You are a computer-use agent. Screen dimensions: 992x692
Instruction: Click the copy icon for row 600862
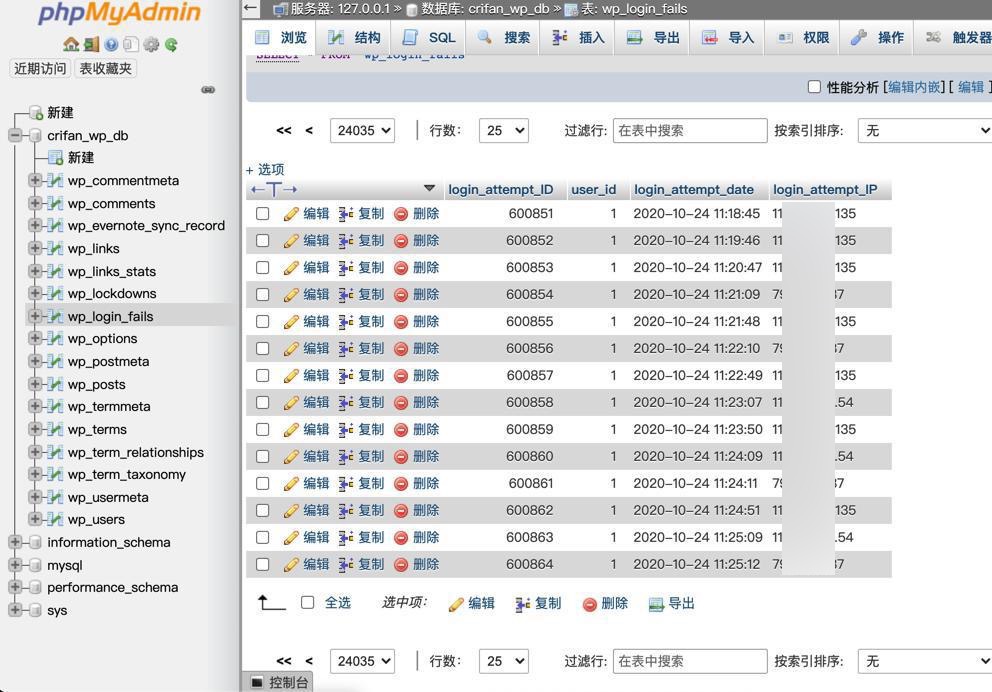(345, 510)
